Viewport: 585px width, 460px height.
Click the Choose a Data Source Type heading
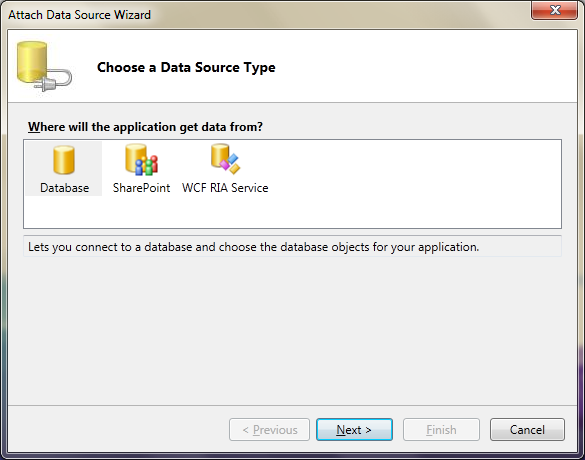(x=186, y=67)
